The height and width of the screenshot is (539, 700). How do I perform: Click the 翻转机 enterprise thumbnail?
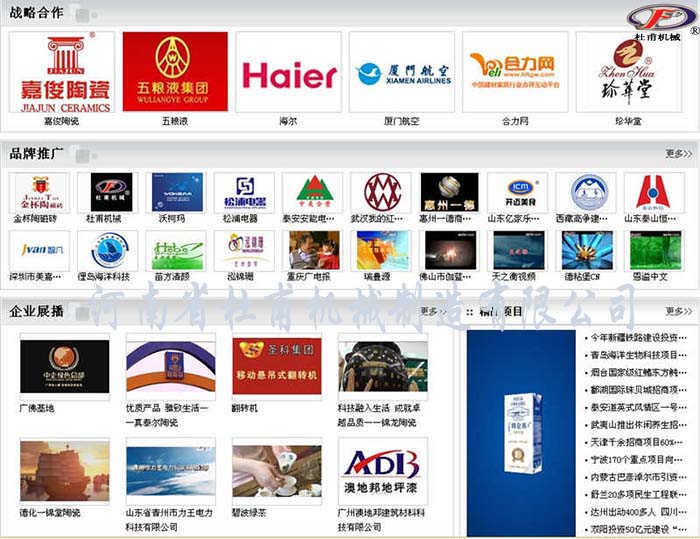tap(277, 366)
